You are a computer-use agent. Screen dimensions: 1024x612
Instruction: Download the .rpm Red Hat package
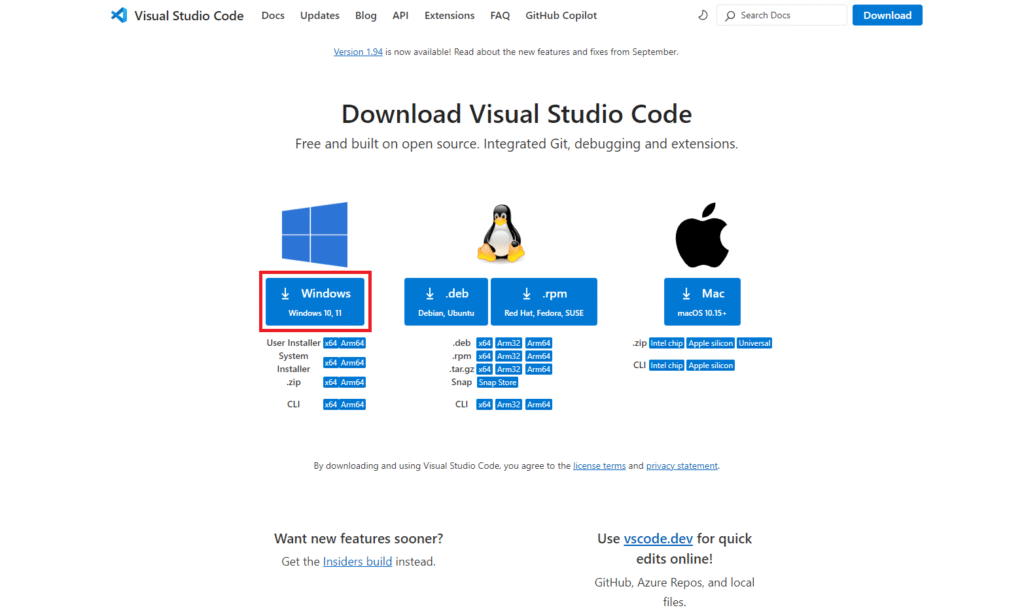pyautogui.click(x=544, y=301)
